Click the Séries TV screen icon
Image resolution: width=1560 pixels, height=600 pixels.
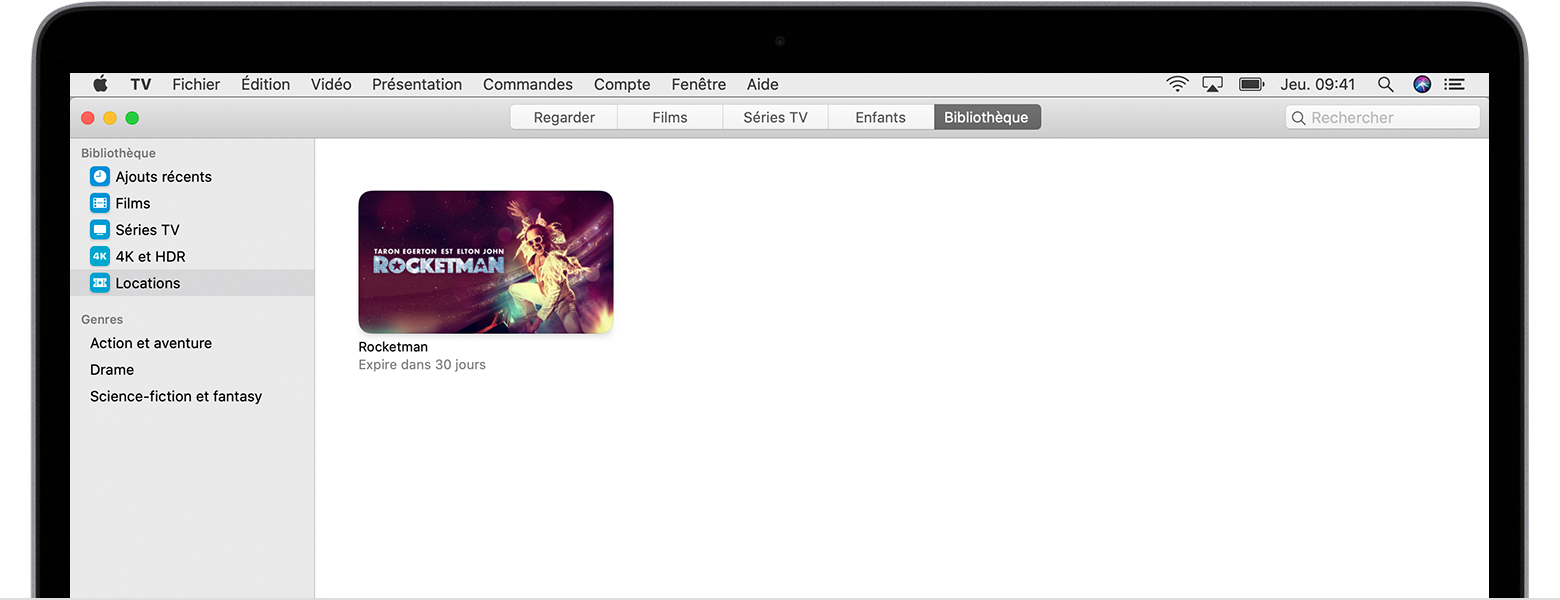point(100,230)
